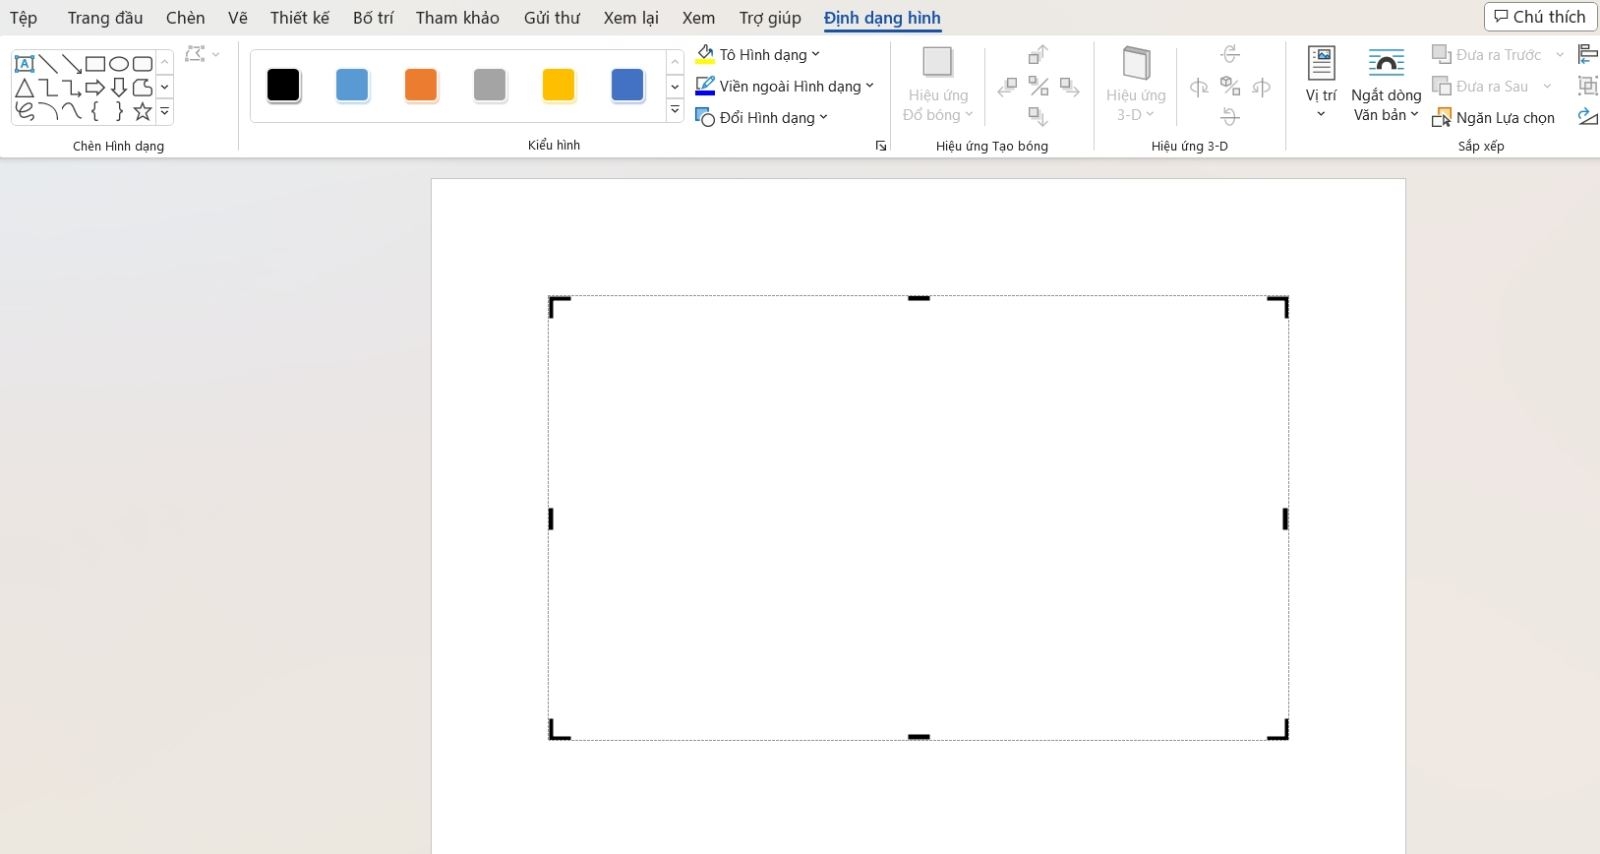Select the Text Box shape tool
This screenshot has height=854, width=1600.
tap(24, 64)
